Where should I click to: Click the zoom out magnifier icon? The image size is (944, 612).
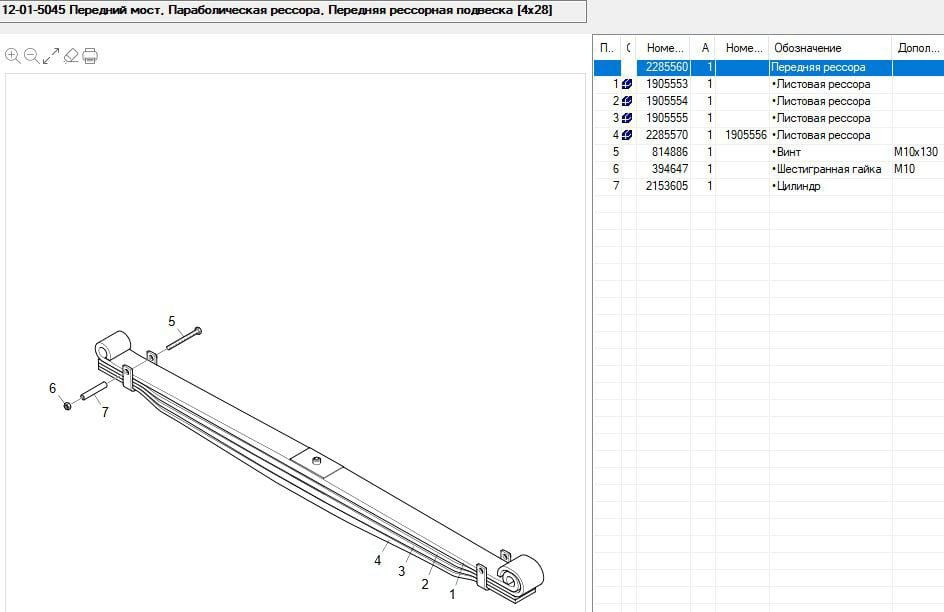(x=31, y=56)
